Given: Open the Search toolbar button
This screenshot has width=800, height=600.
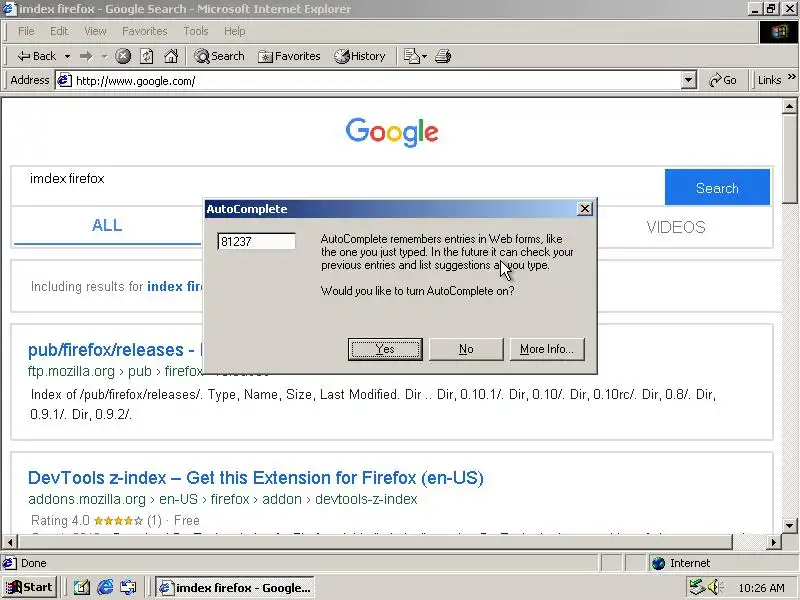Looking at the screenshot, I should point(219,56).
